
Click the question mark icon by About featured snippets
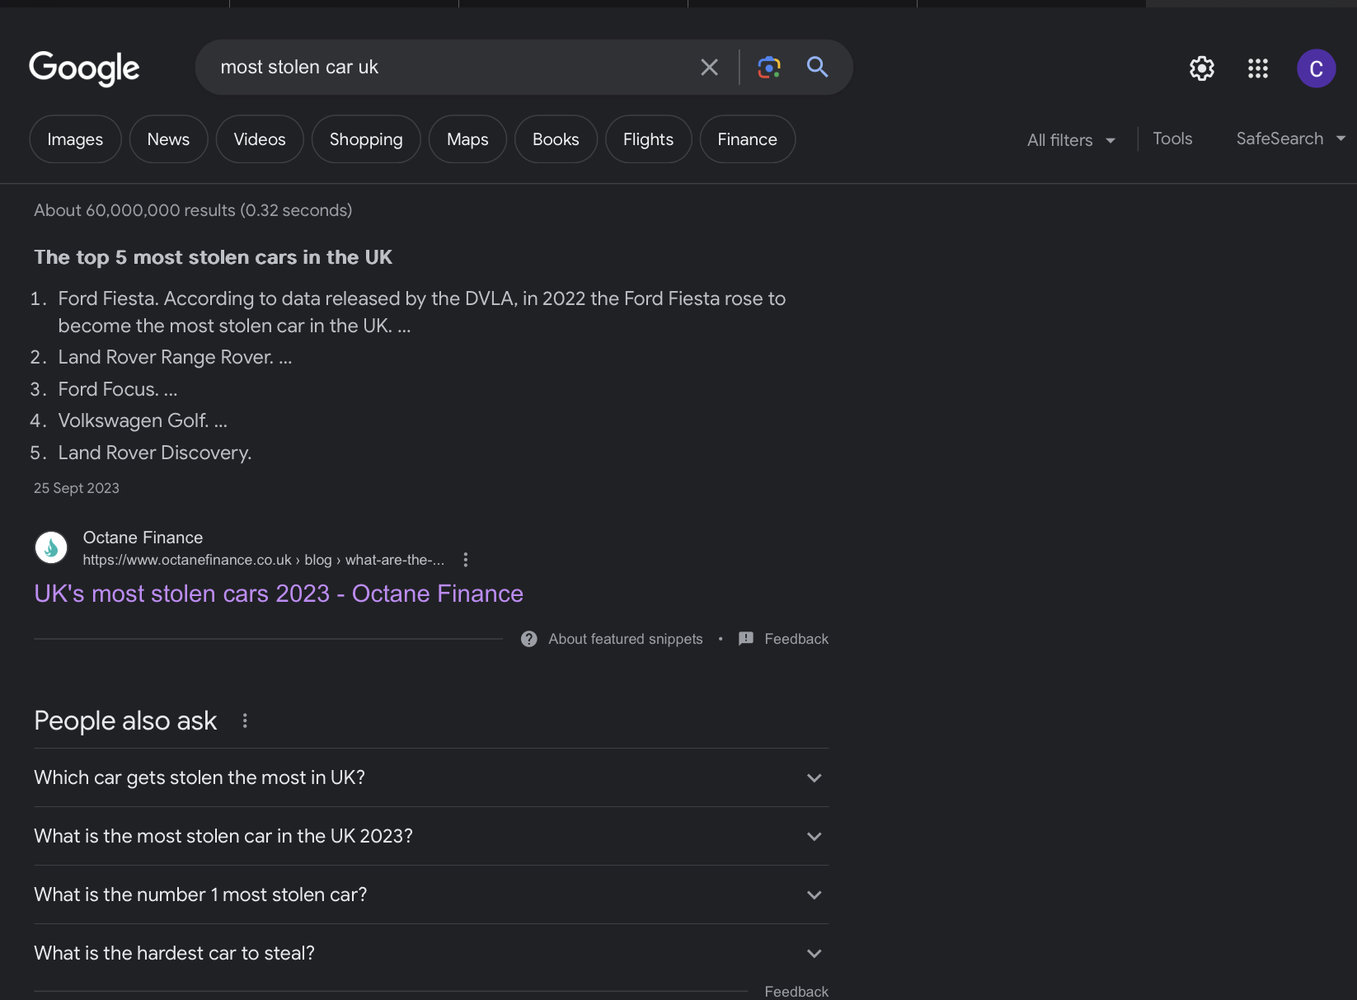coord(529,639)
